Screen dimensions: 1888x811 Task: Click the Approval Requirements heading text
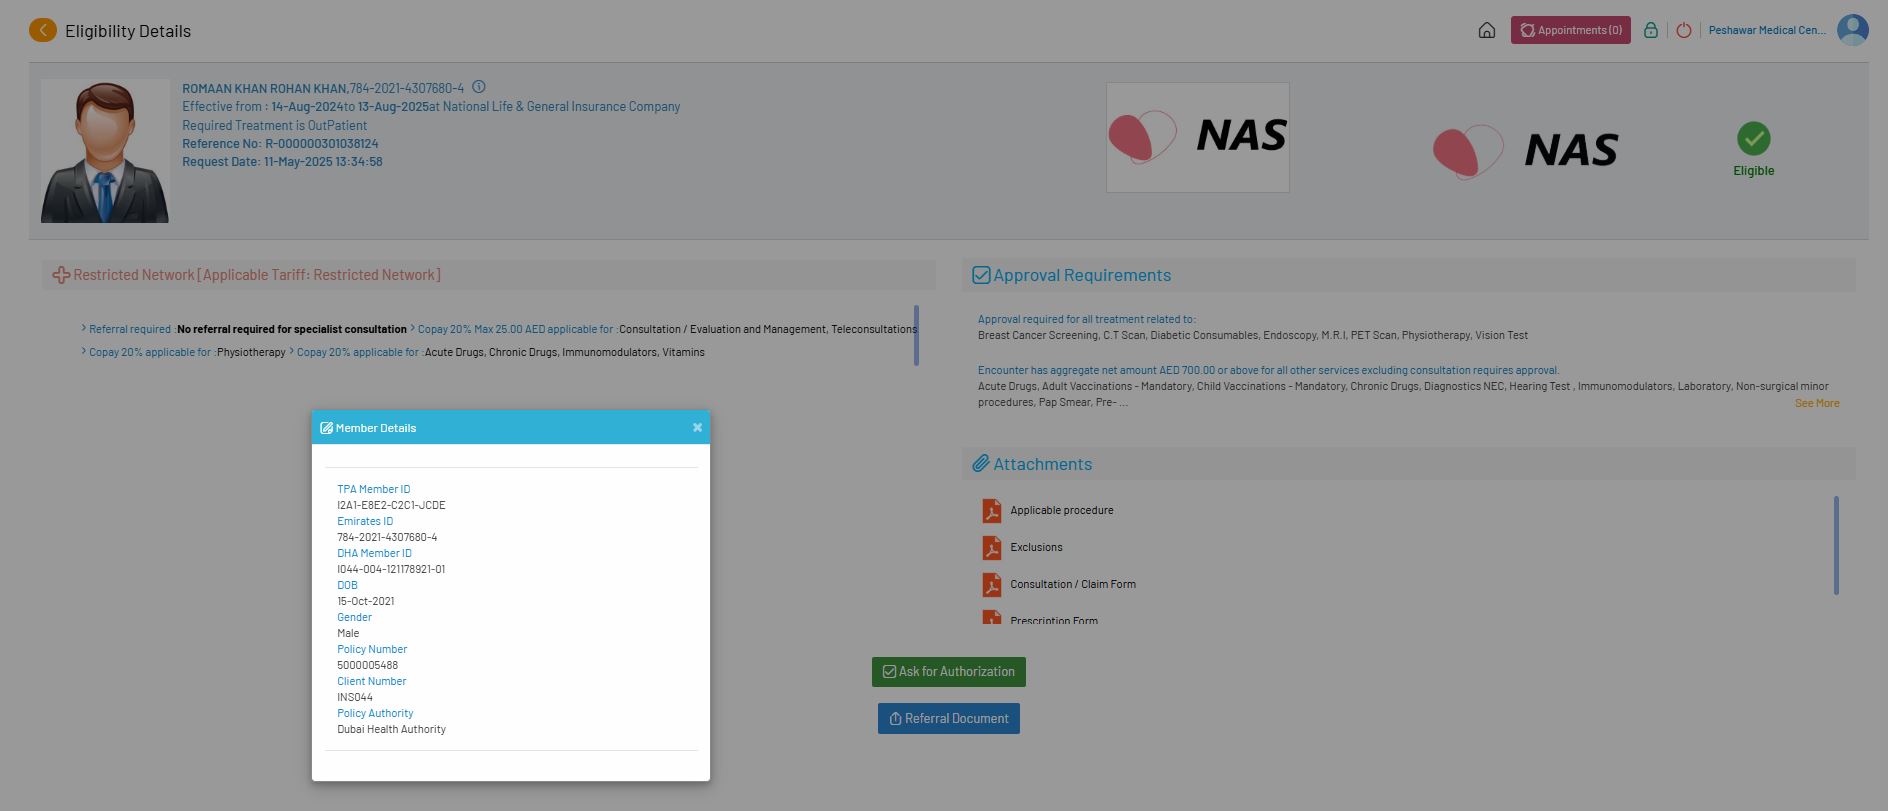tap(1082, 275)
